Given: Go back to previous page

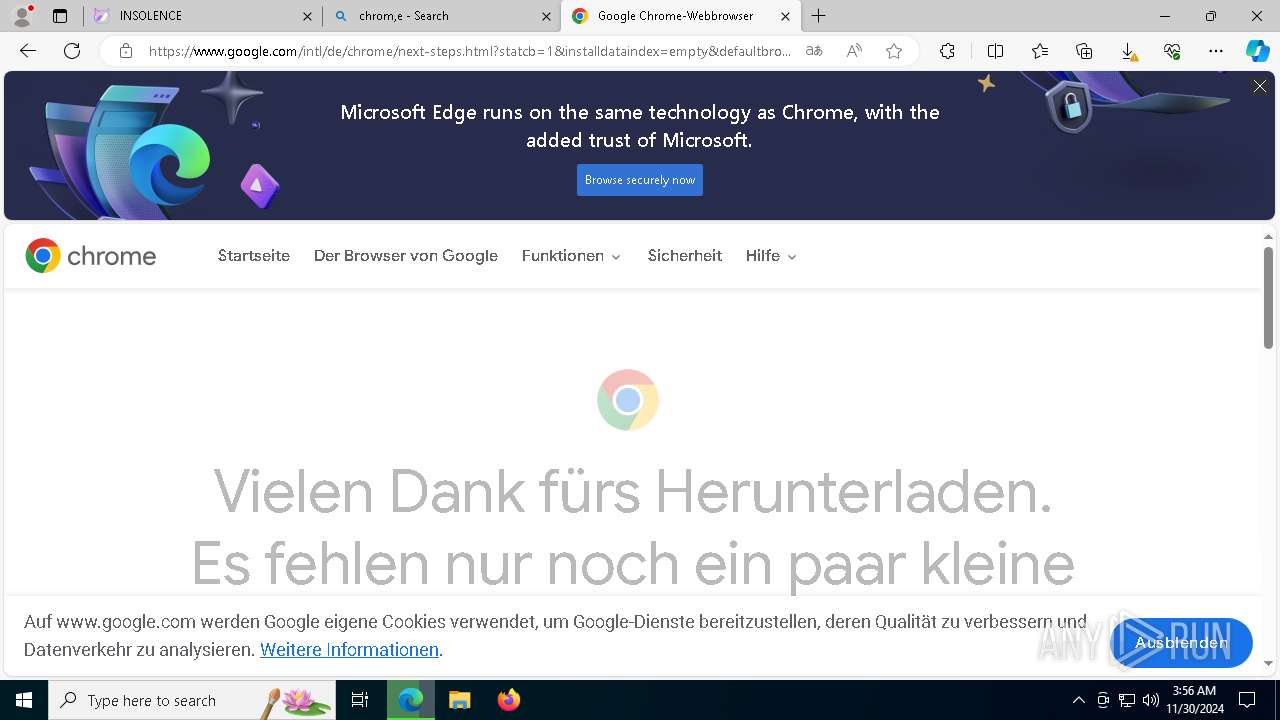Looking at the screenshot, I should tap(28, 51).
